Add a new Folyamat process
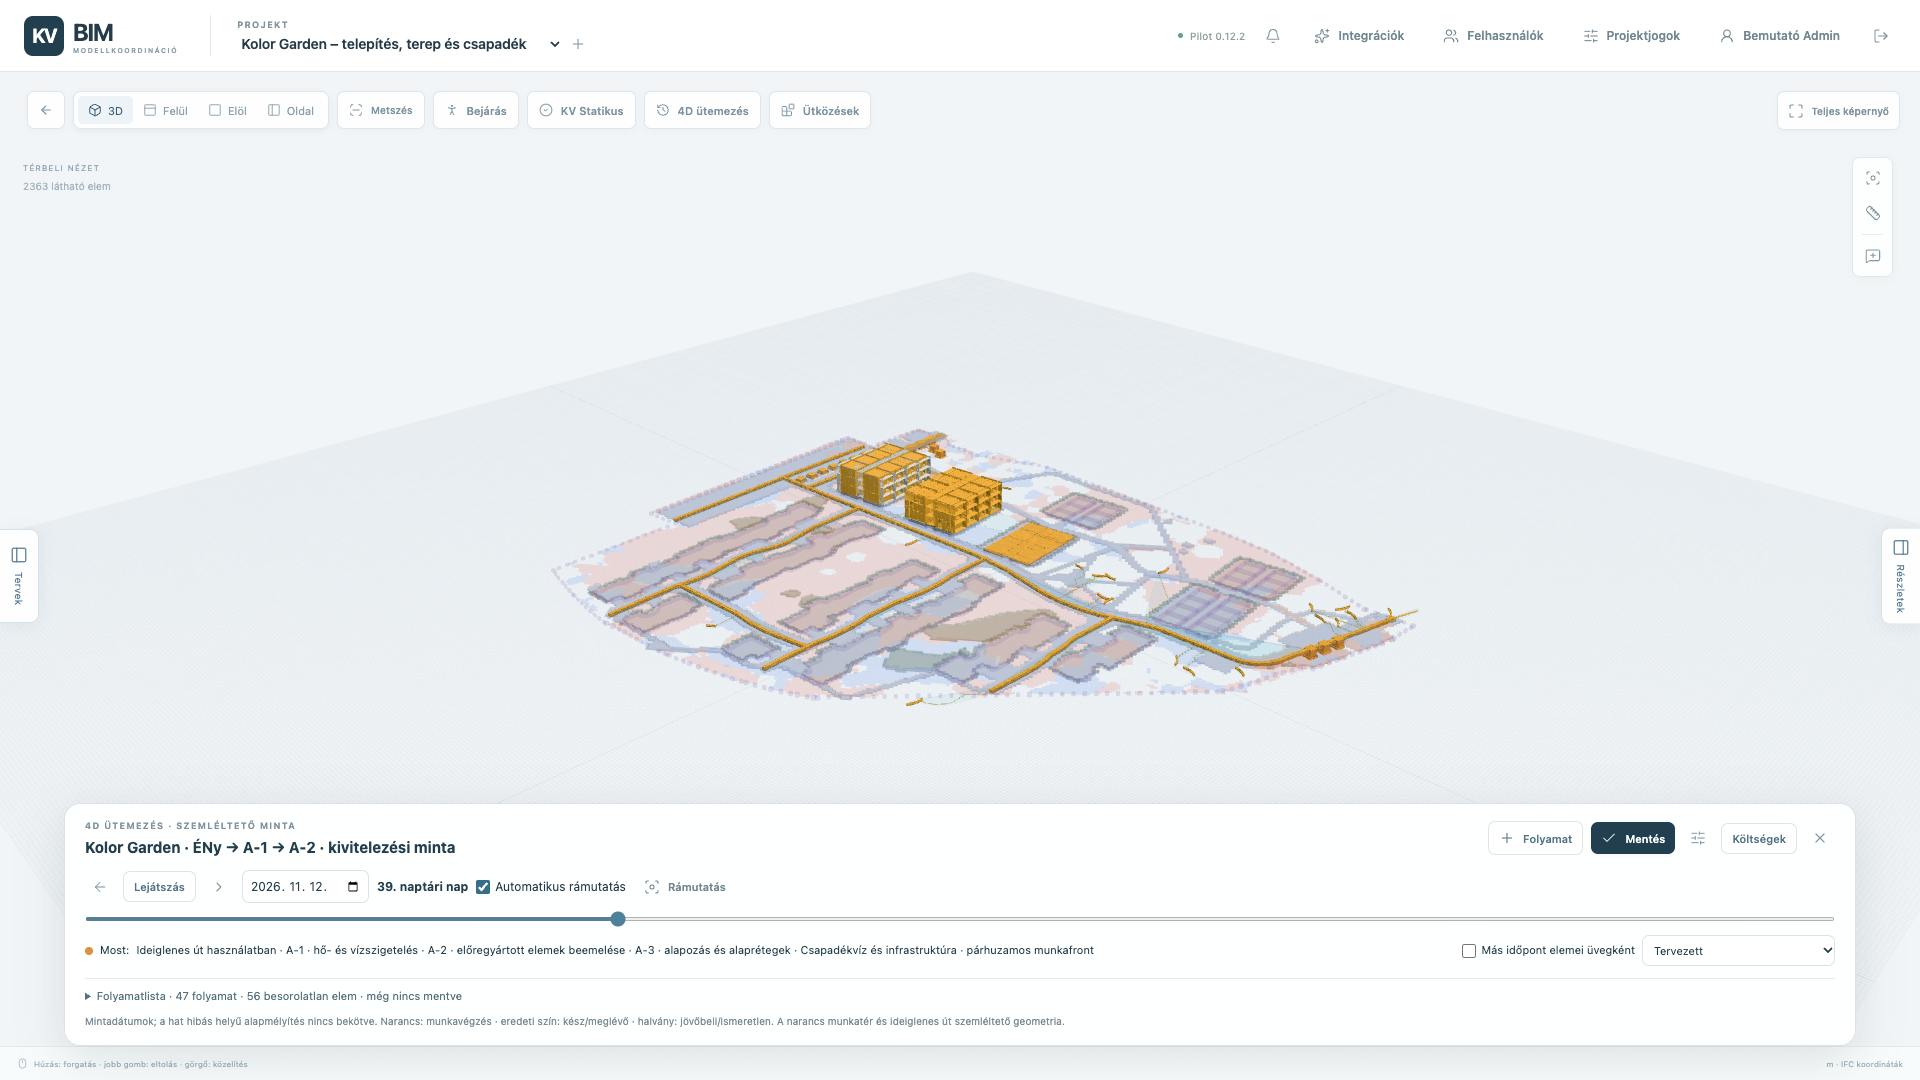 [x=1535, y=838]
